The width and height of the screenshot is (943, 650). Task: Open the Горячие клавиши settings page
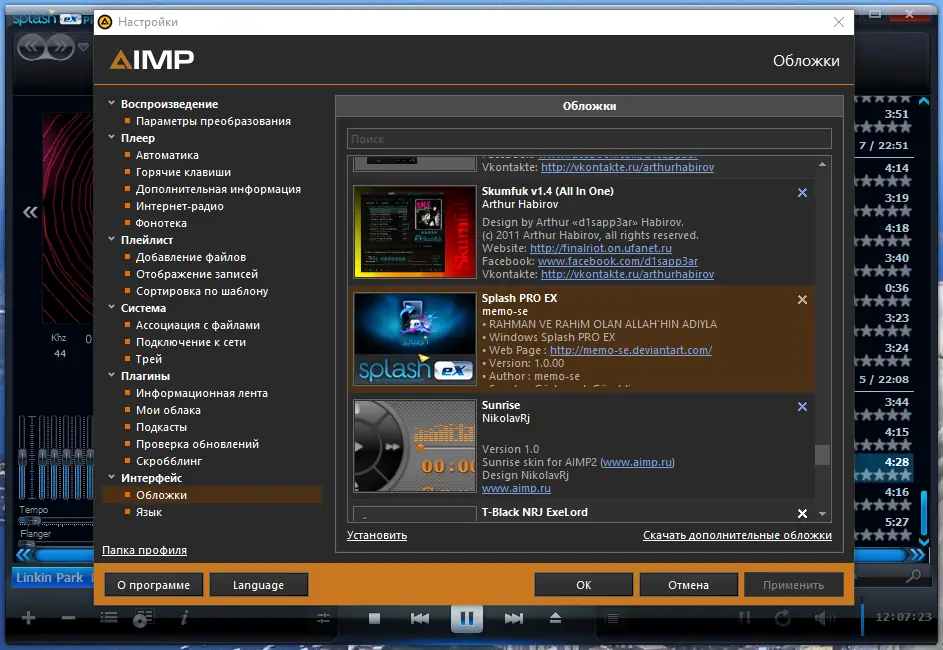[183, 172]
